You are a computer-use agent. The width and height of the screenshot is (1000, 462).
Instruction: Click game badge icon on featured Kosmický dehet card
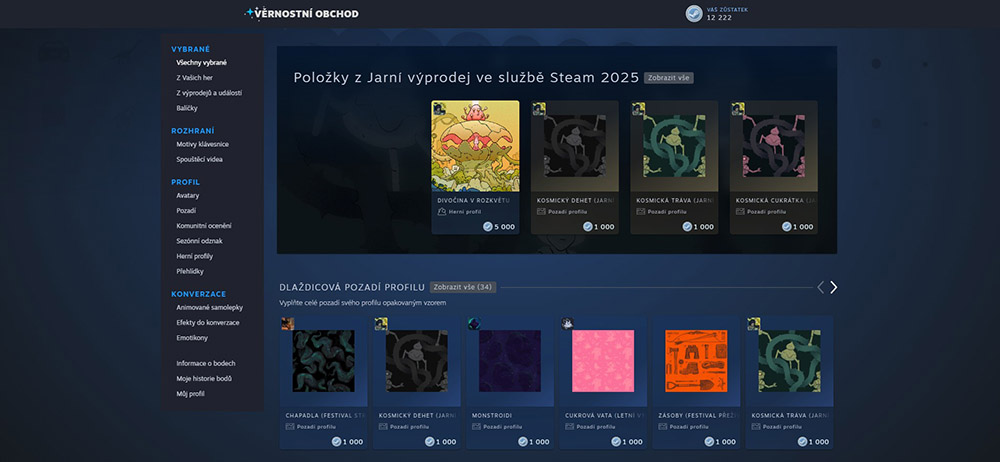tap(538, 108)
